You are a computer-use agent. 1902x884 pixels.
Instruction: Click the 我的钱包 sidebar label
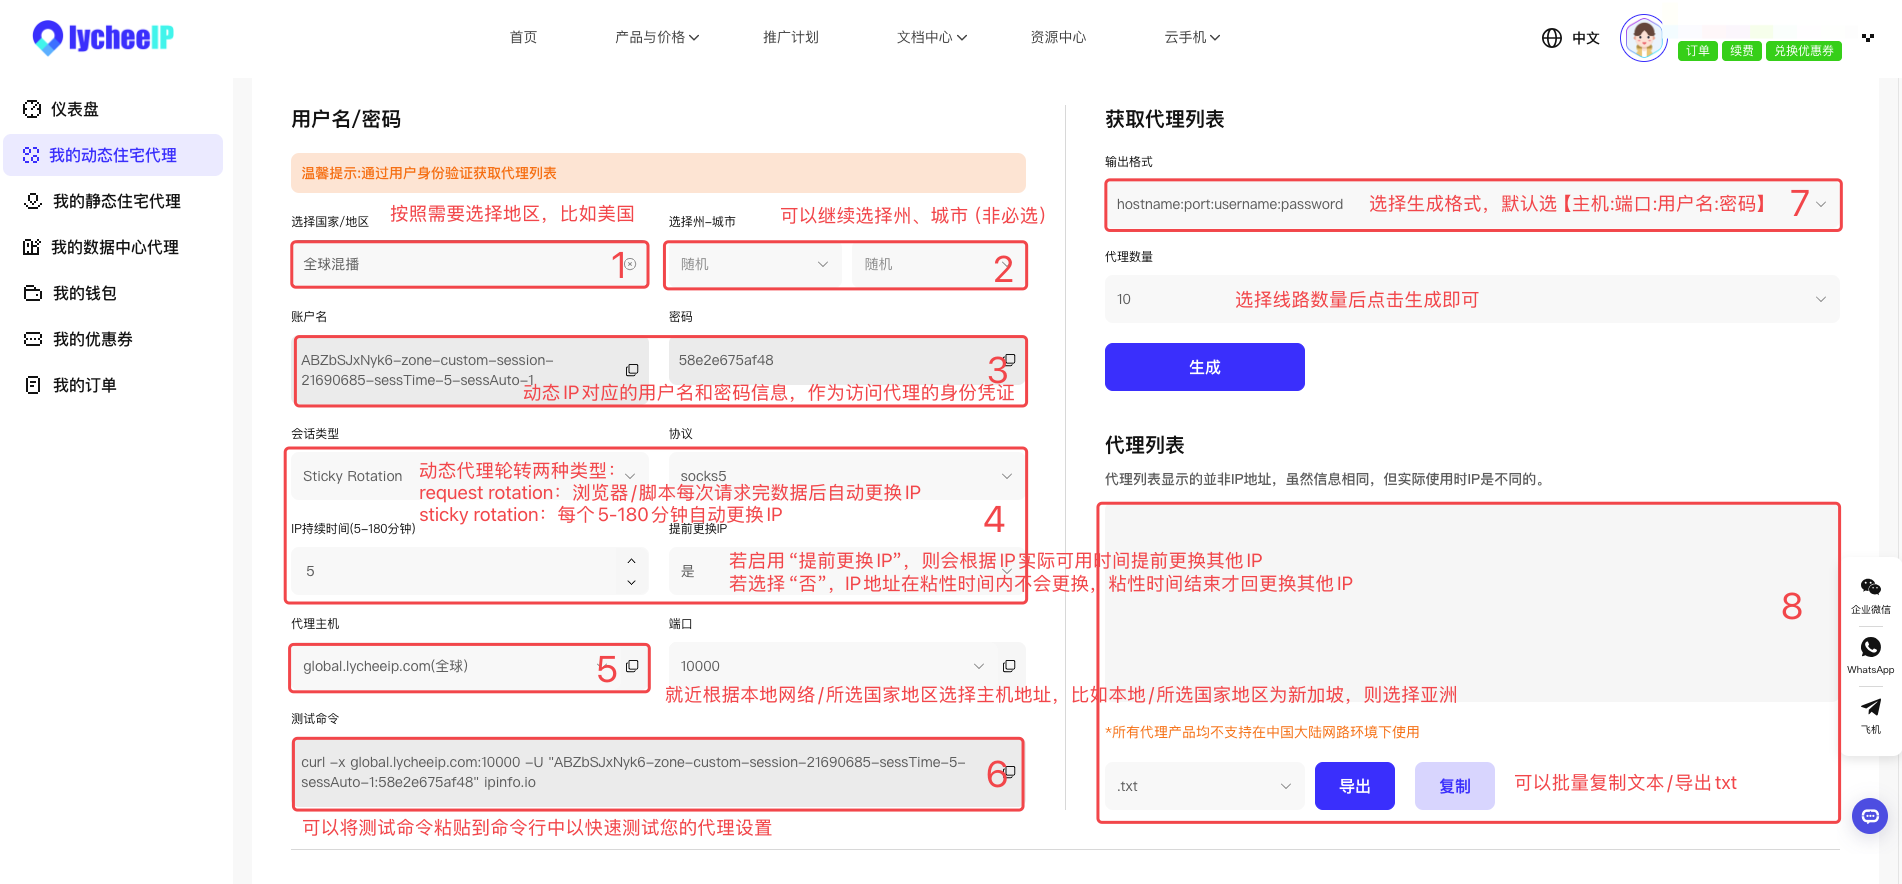coord(85,293)
